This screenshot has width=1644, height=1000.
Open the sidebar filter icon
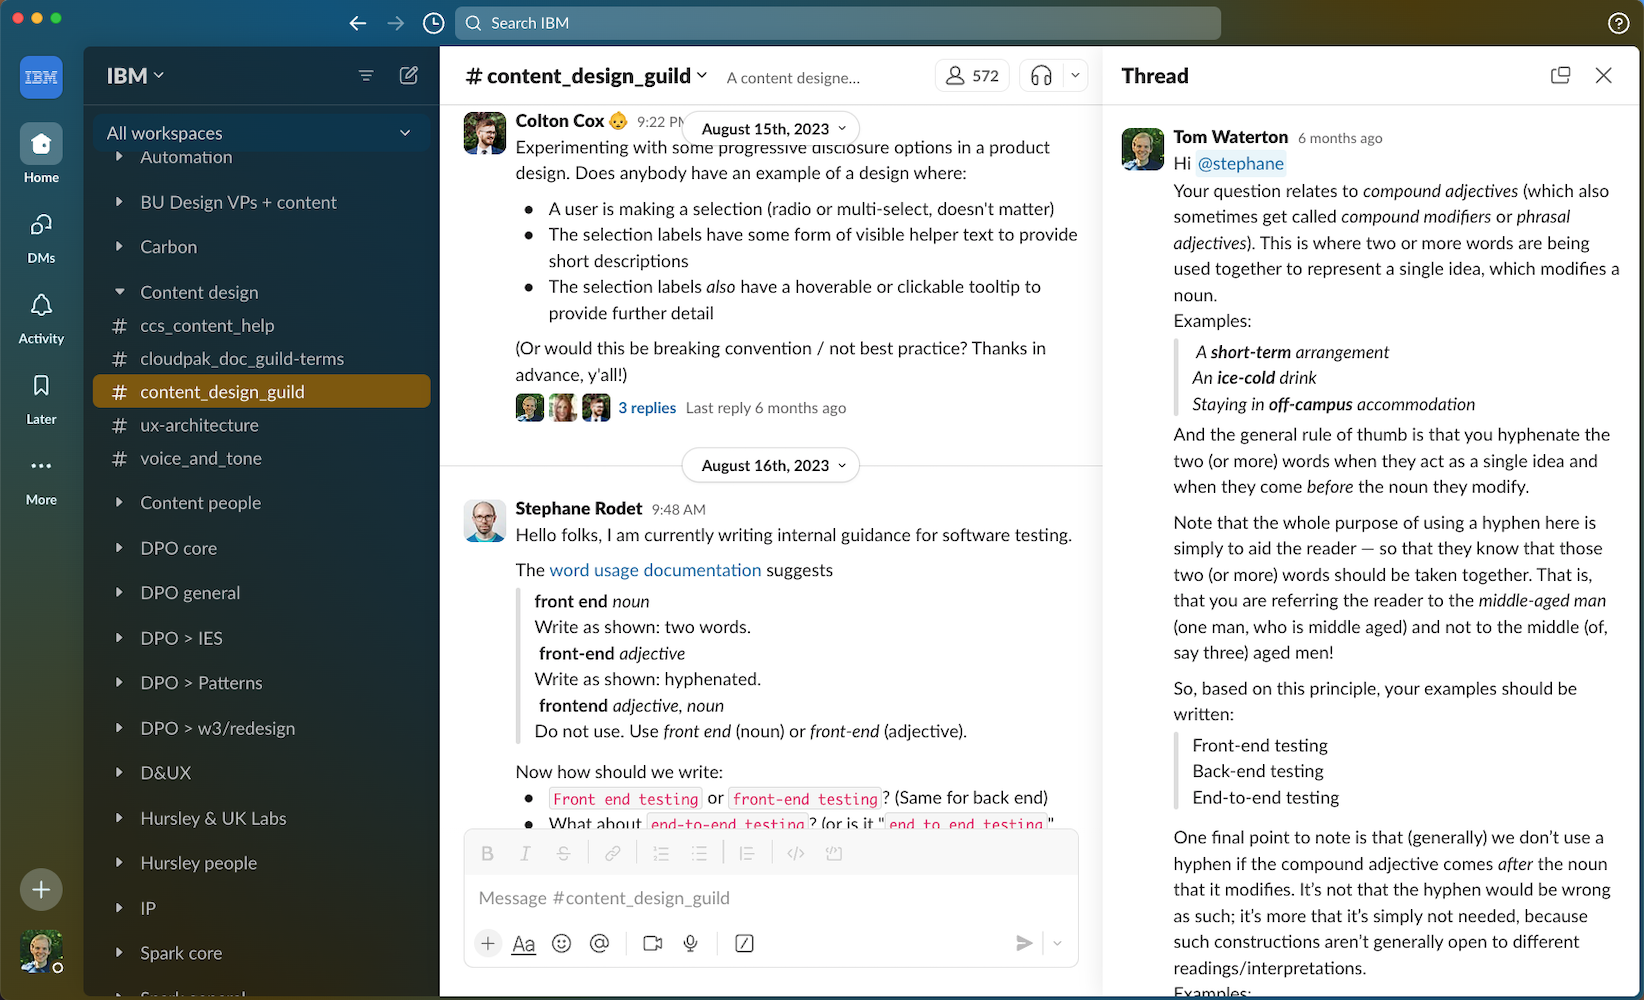pos(366,75)
